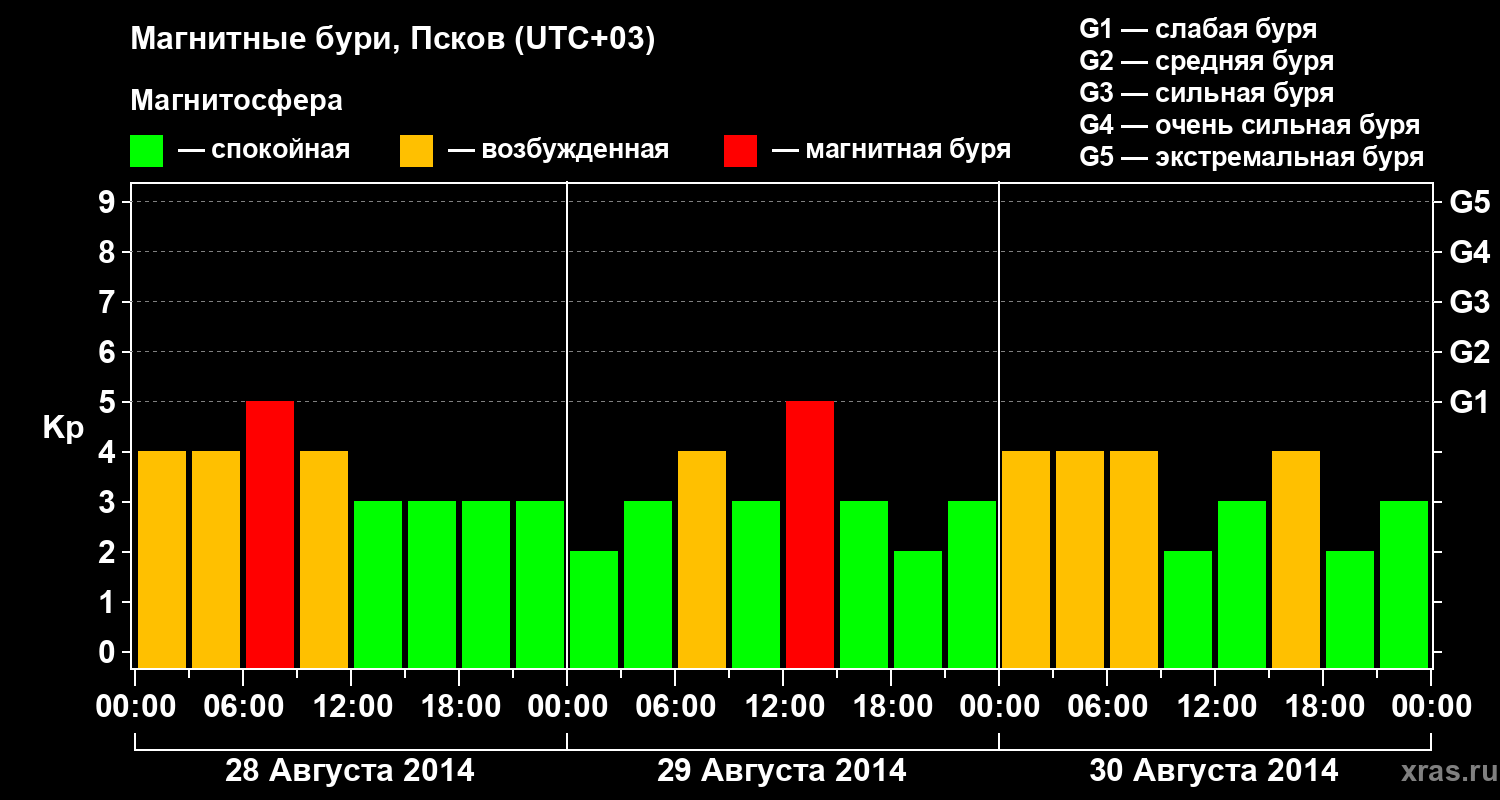
Task: Click the '06:00' time label under 30 August
Action: pyautogui.click(x=1107, y=706)
